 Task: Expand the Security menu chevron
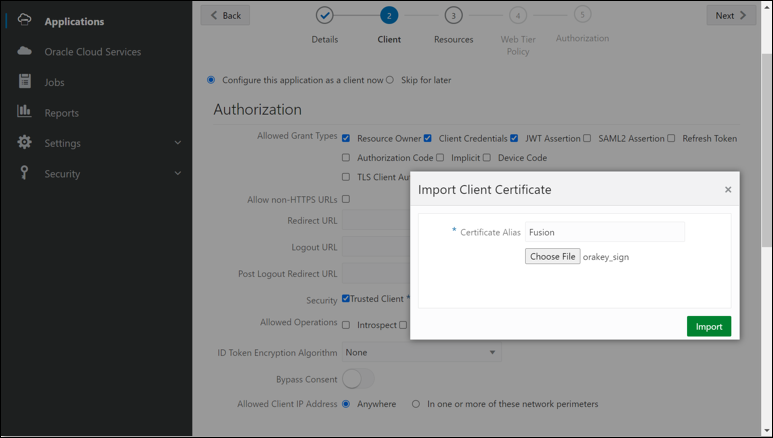click(178, 173)
